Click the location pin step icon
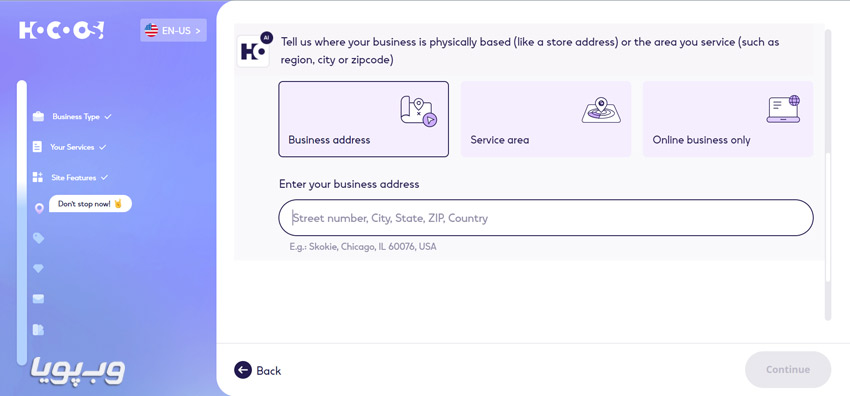 pos(38,208)
